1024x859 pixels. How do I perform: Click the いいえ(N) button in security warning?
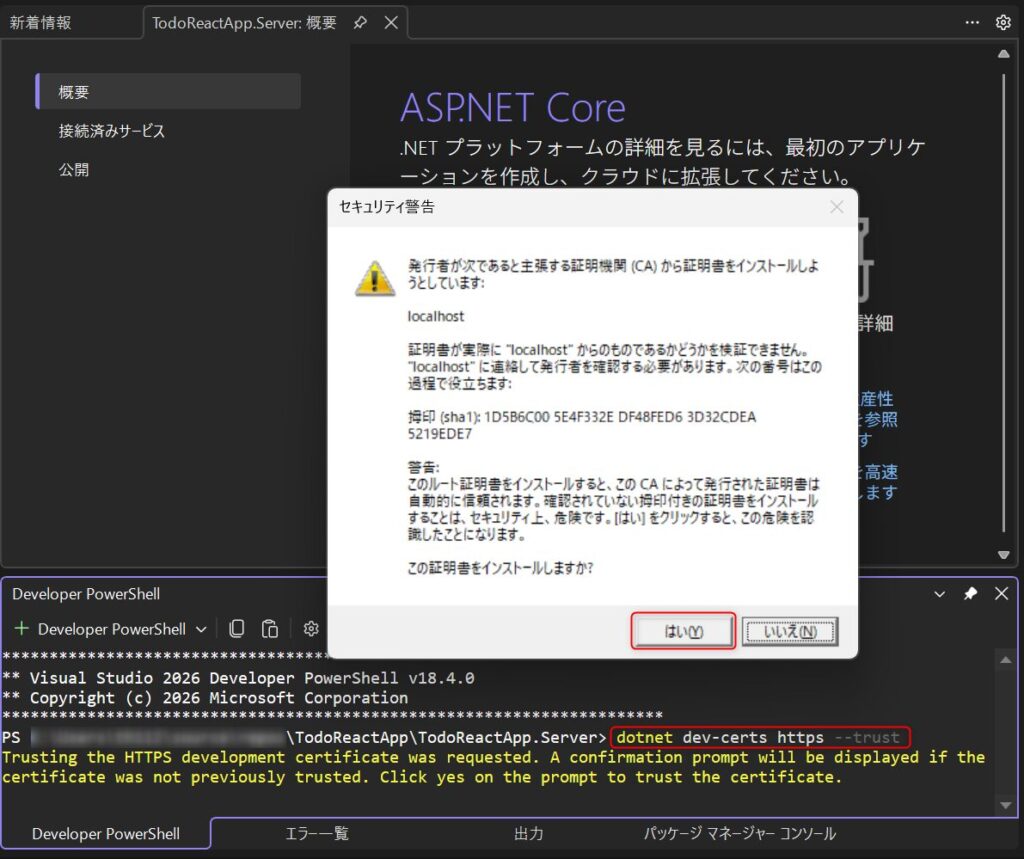click(x=789, y=632)
